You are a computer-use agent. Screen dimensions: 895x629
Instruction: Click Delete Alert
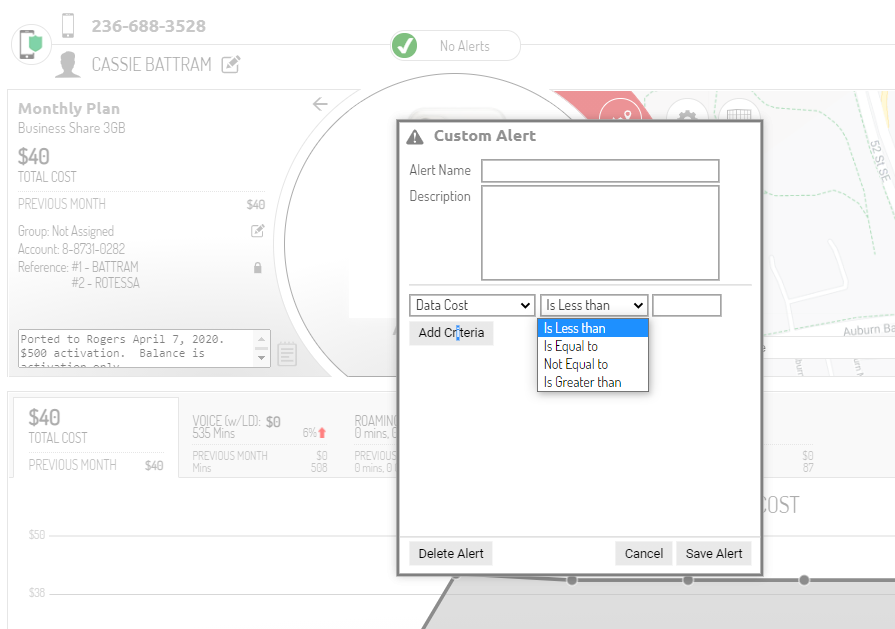450,553
